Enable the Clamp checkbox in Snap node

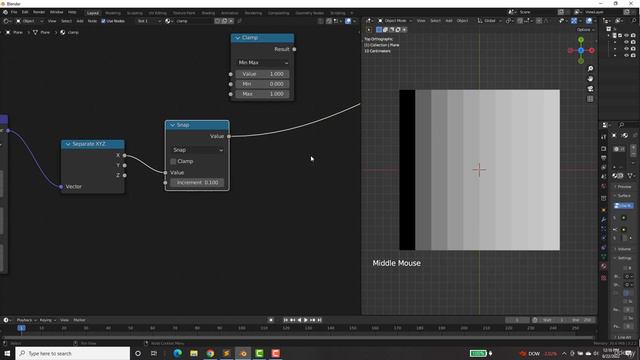[173, 161]
